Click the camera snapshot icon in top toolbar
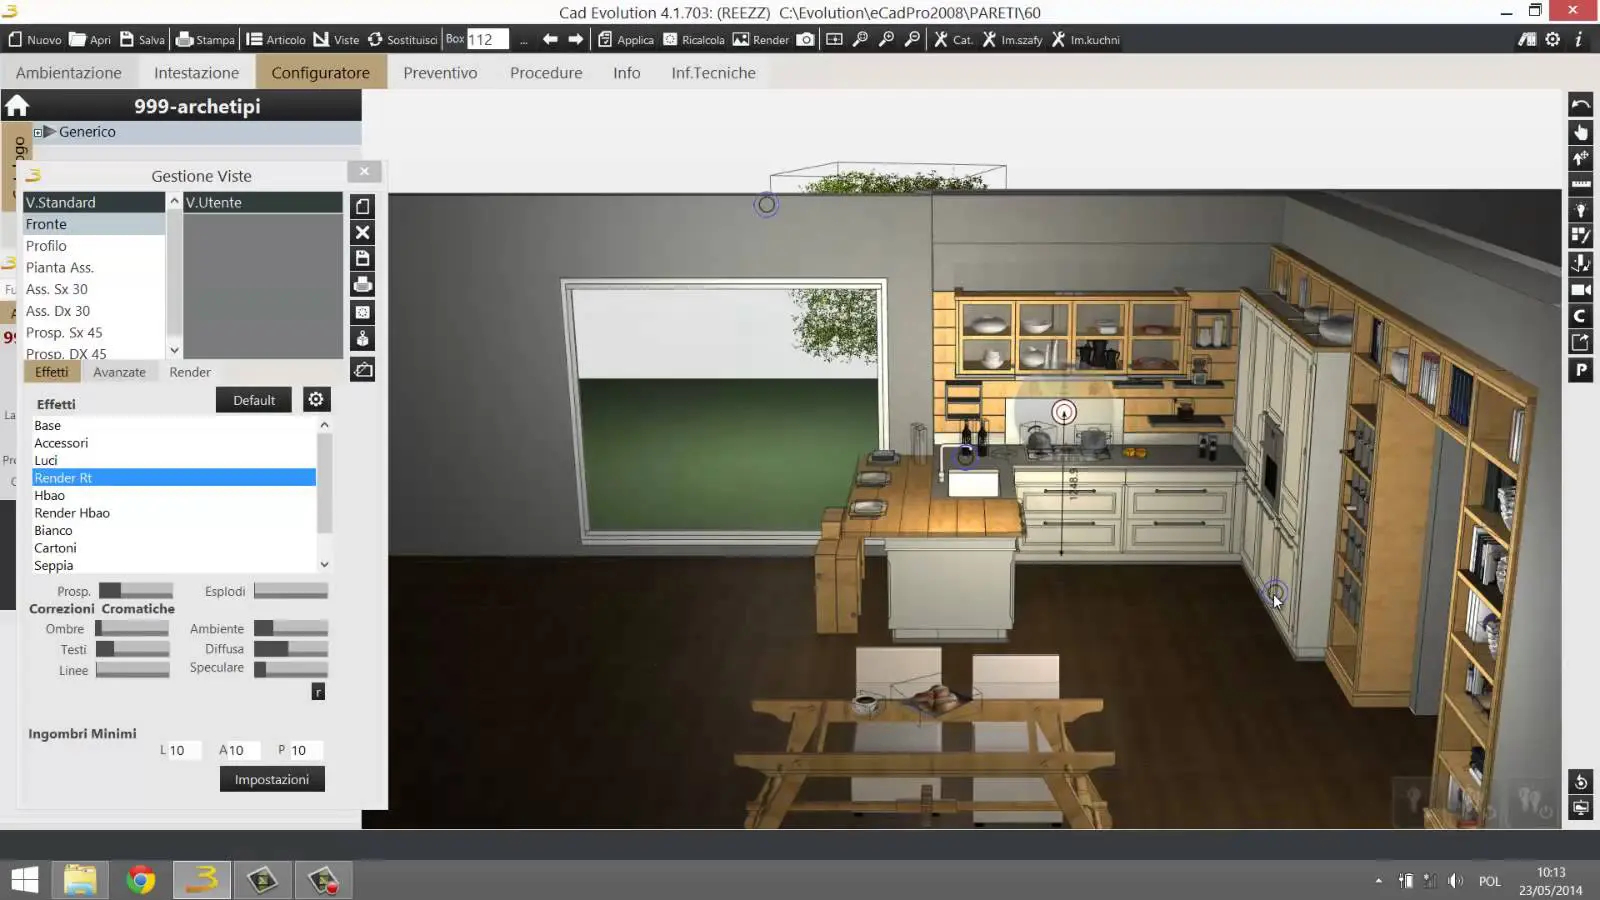Screen dimensions: 1600x900 pos(805,40)
